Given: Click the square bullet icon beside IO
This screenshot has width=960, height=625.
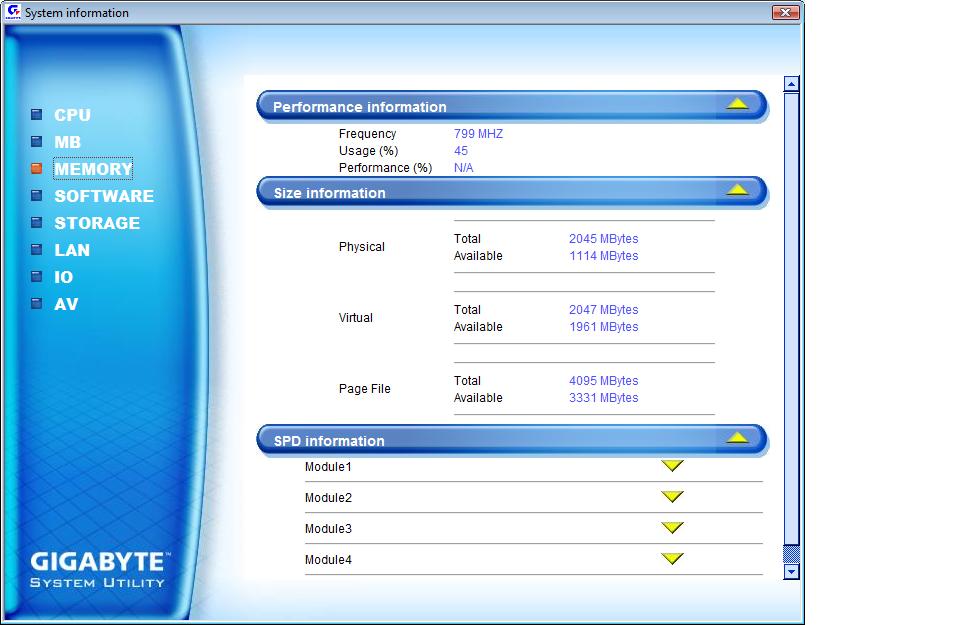Looking at the screenshot, I should [x=36, y=277].
